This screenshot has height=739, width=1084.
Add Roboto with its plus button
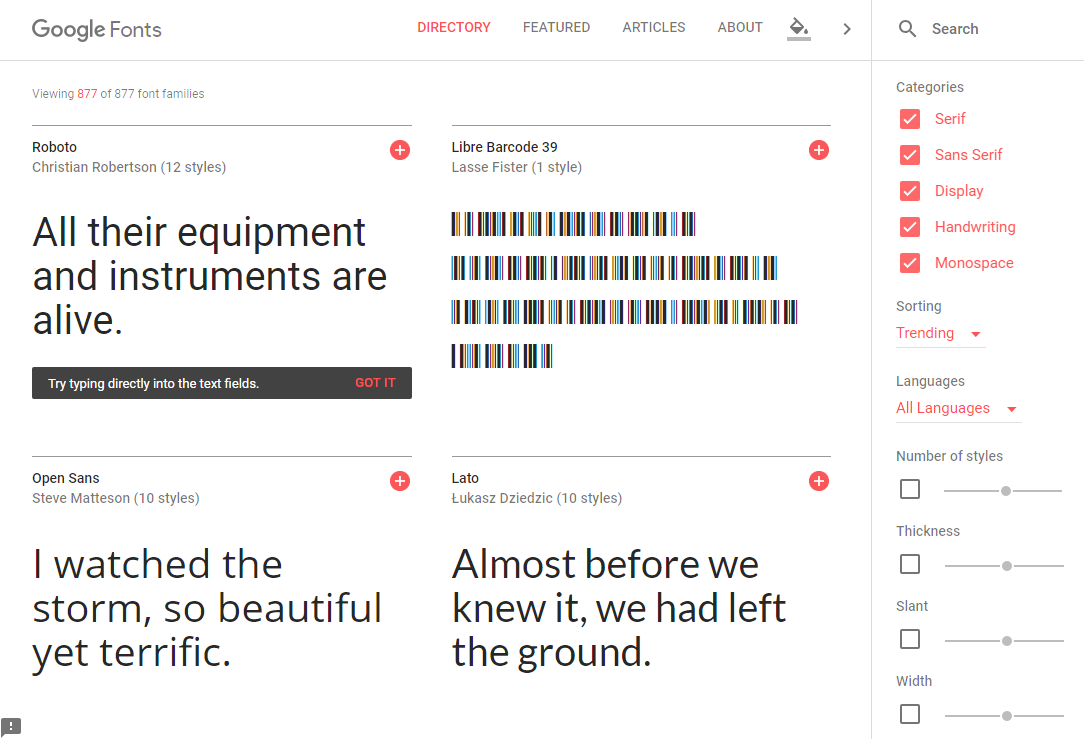(x=400, y=150)
